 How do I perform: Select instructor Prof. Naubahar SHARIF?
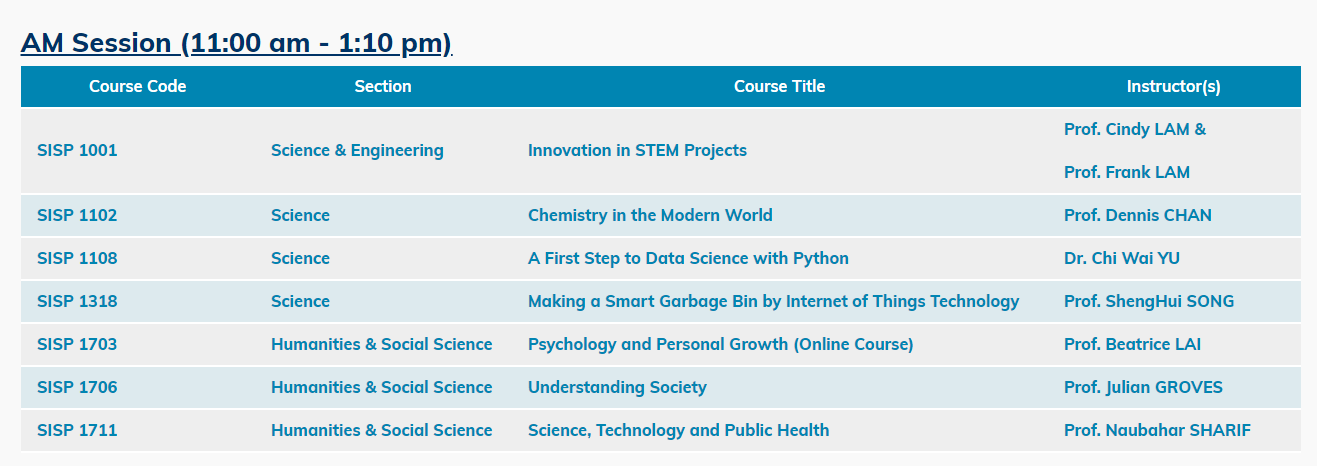[1157, 430]
